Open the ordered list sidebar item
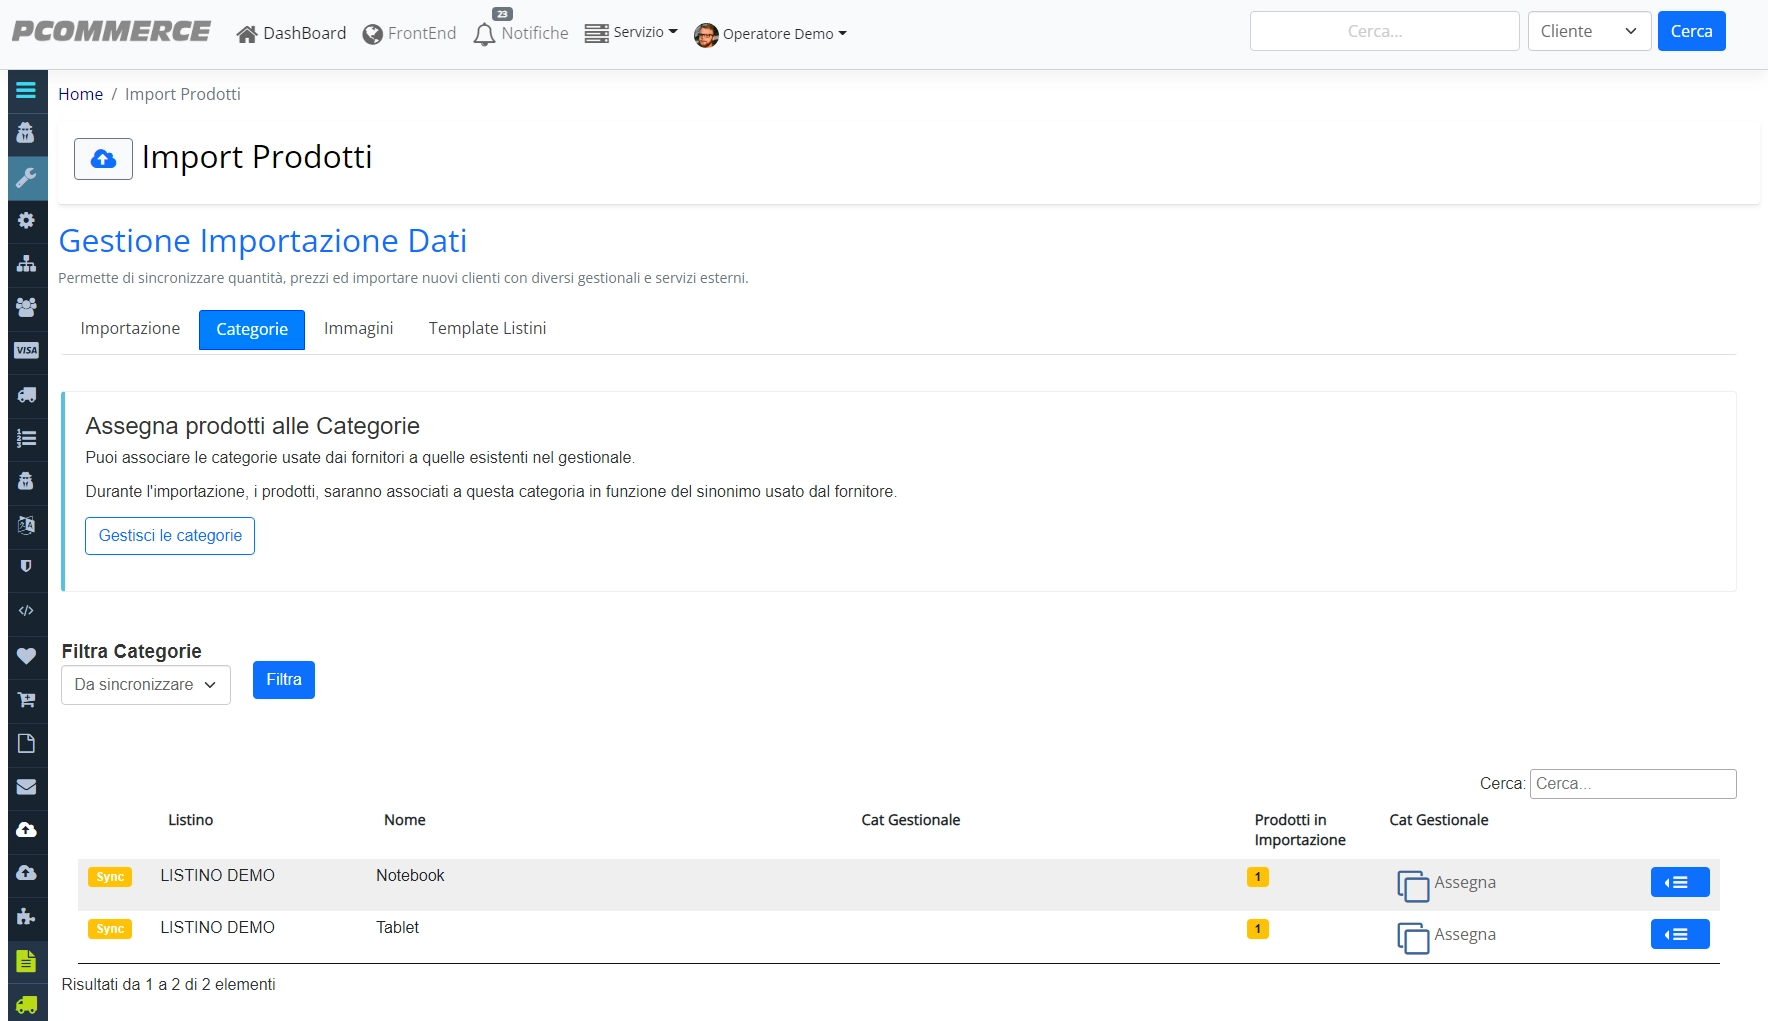The width and height of the screenshot is (1768, 1021). [26, 438]
